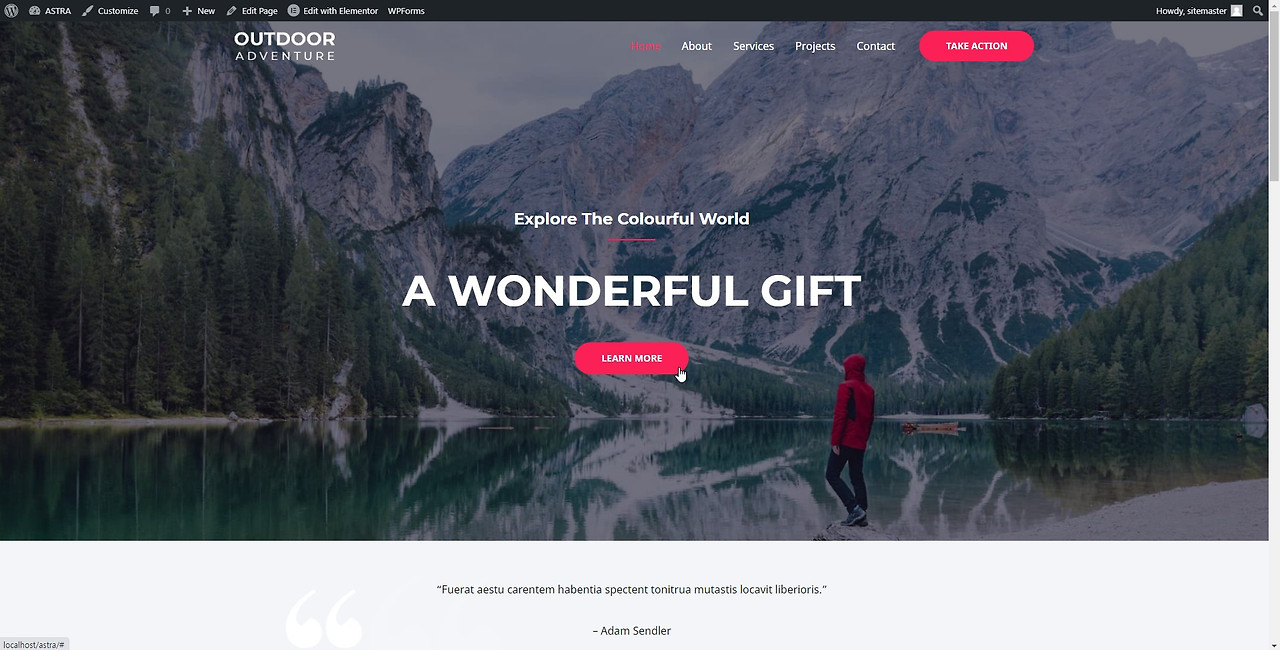This screenshot has width=1280, height=650.
Task: Click Edit Page pencil item
Action: pos(252,11)
